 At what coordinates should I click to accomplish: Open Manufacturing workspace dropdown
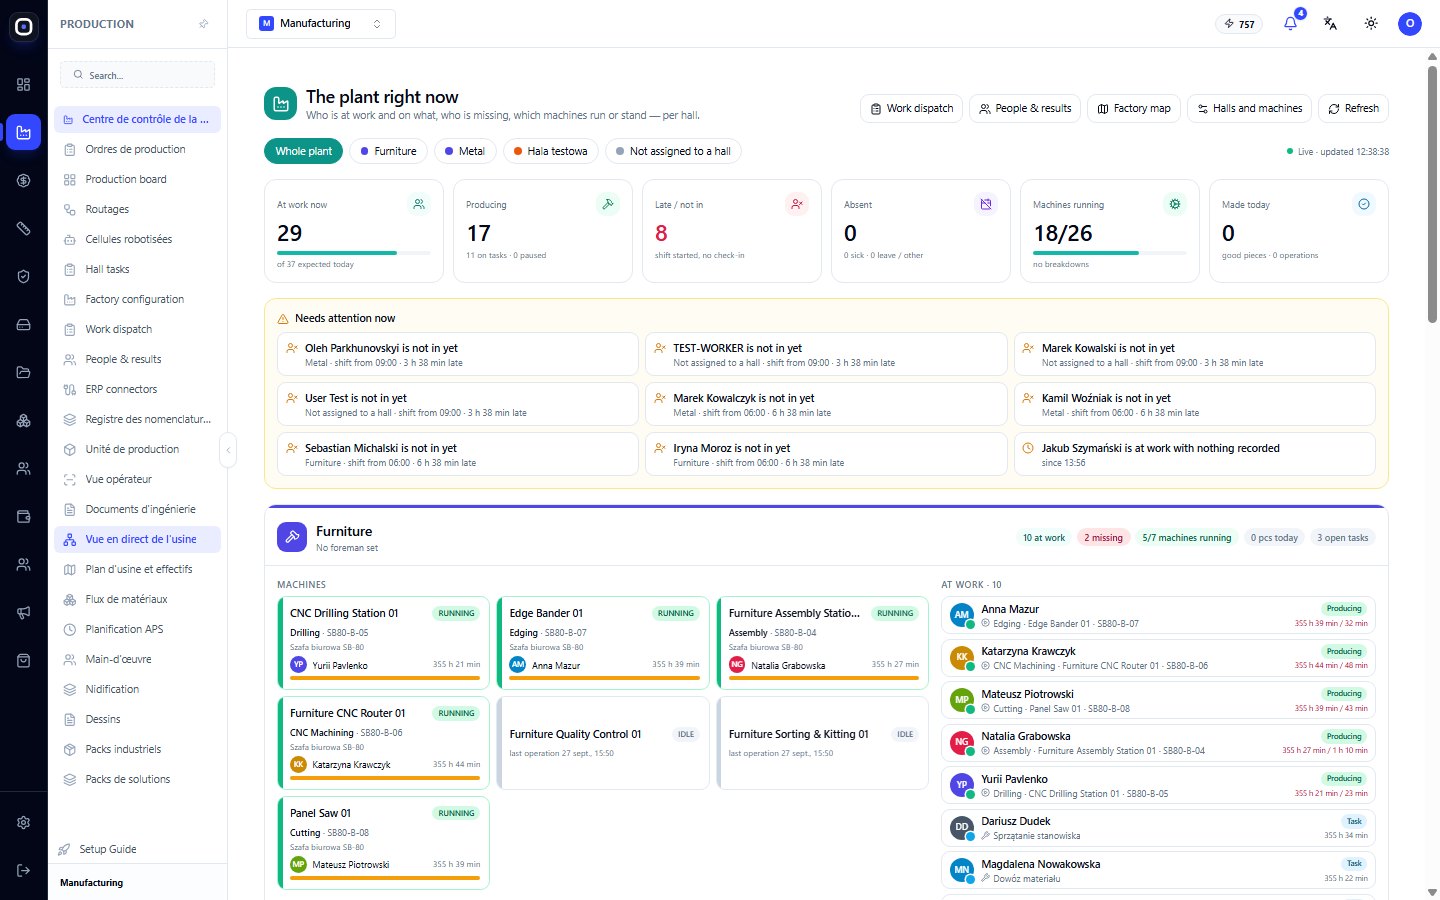(x=321, y=24)
